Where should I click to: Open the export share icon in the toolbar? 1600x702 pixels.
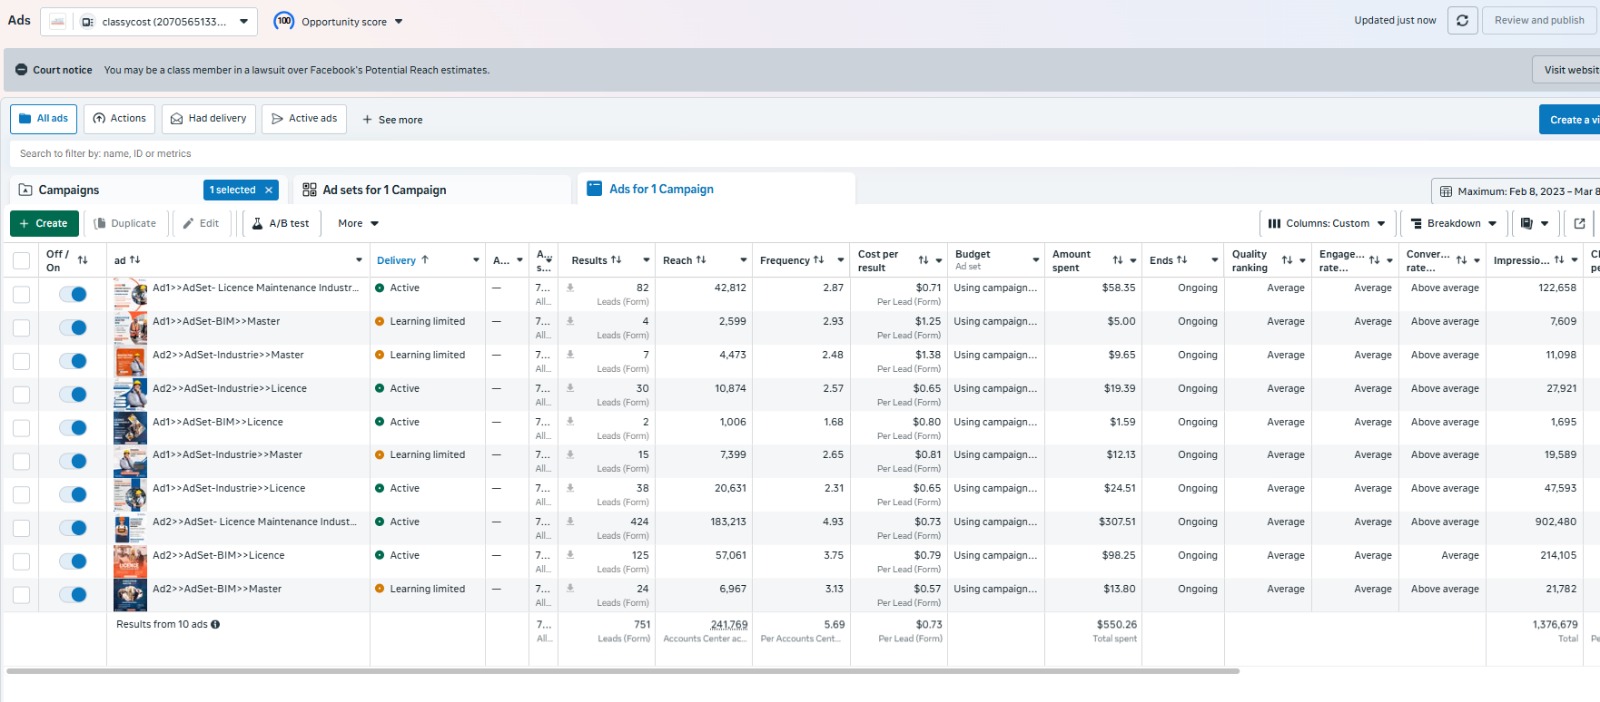1580,224
